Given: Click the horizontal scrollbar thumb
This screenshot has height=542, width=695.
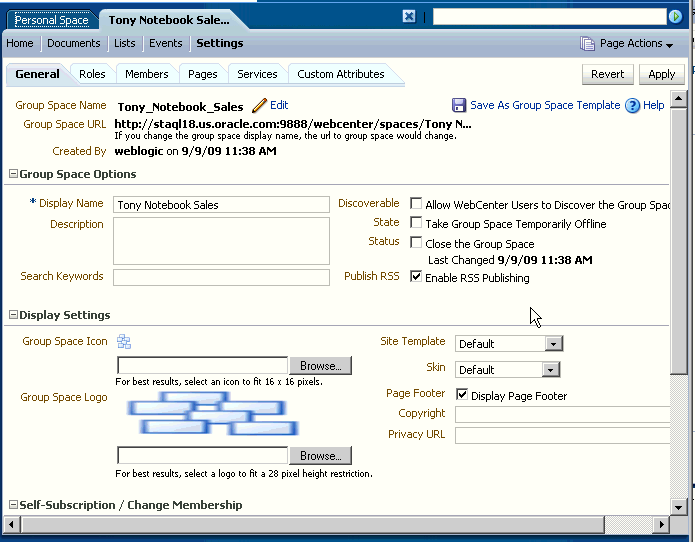Looking at the screenshot, I should click(x=312, y=525).
